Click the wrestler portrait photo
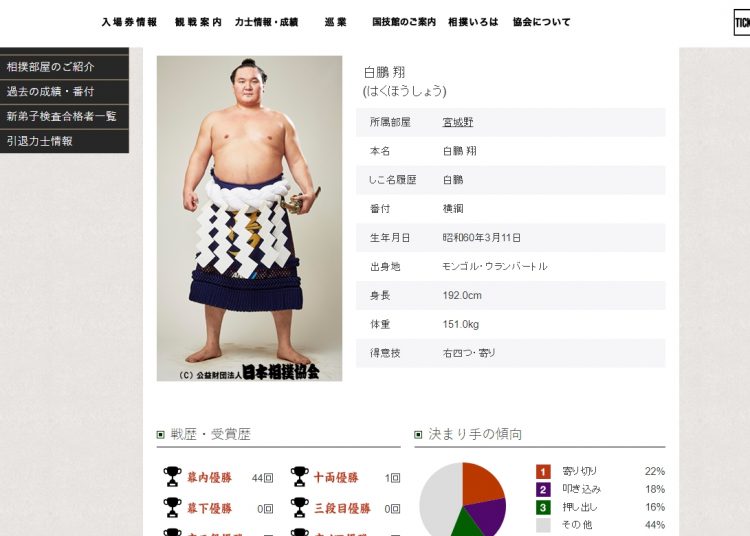This screenshot has width=750, height=536. point(249,219)
